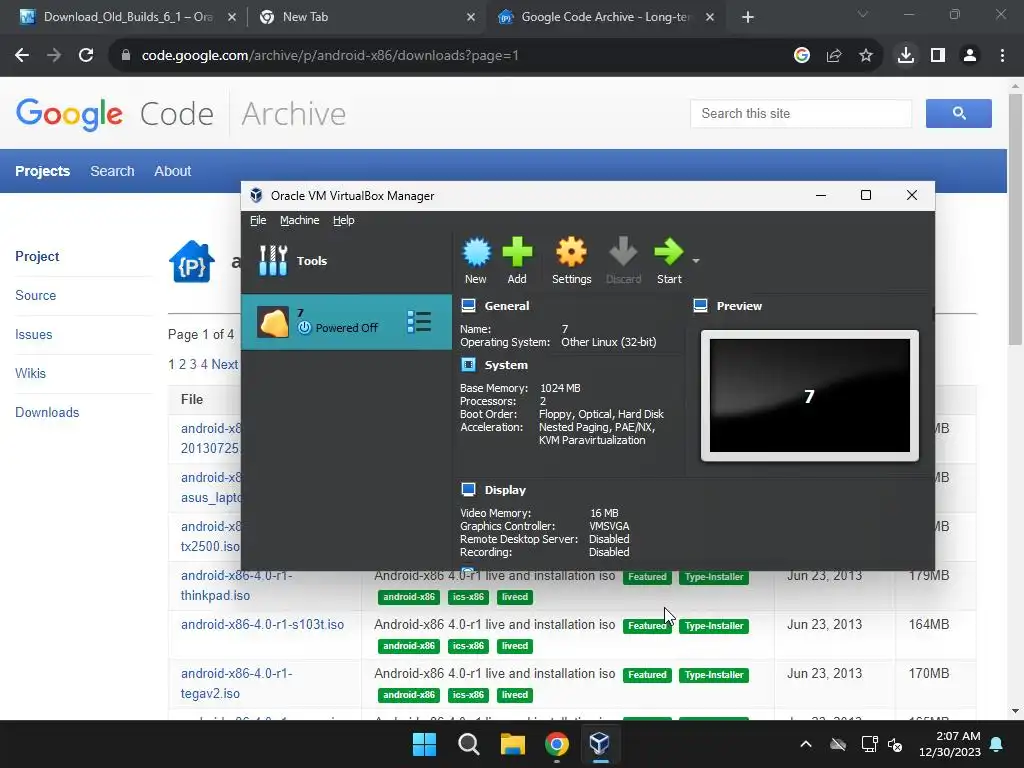The height and width of the screenshot is (768, 1024).
Task: Open Chrome from taskbar
Action: pyautogui.click(x=557, y=744)
